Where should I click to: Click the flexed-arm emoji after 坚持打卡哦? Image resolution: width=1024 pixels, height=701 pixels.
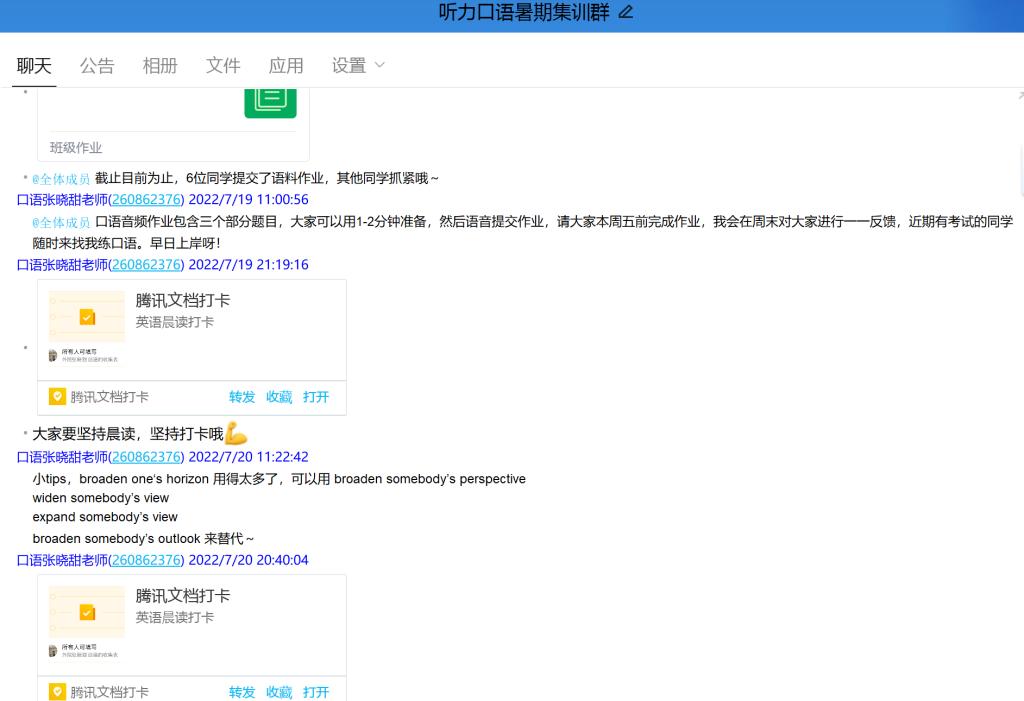pyautogui.click(x=236, y=434)
